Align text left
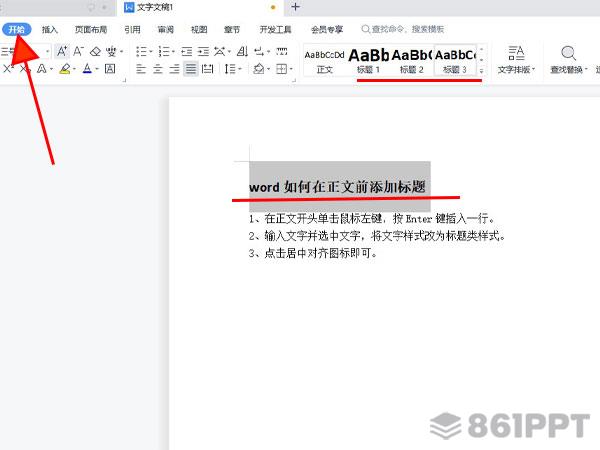The image size is (600, 450). [x=141, y=69]
